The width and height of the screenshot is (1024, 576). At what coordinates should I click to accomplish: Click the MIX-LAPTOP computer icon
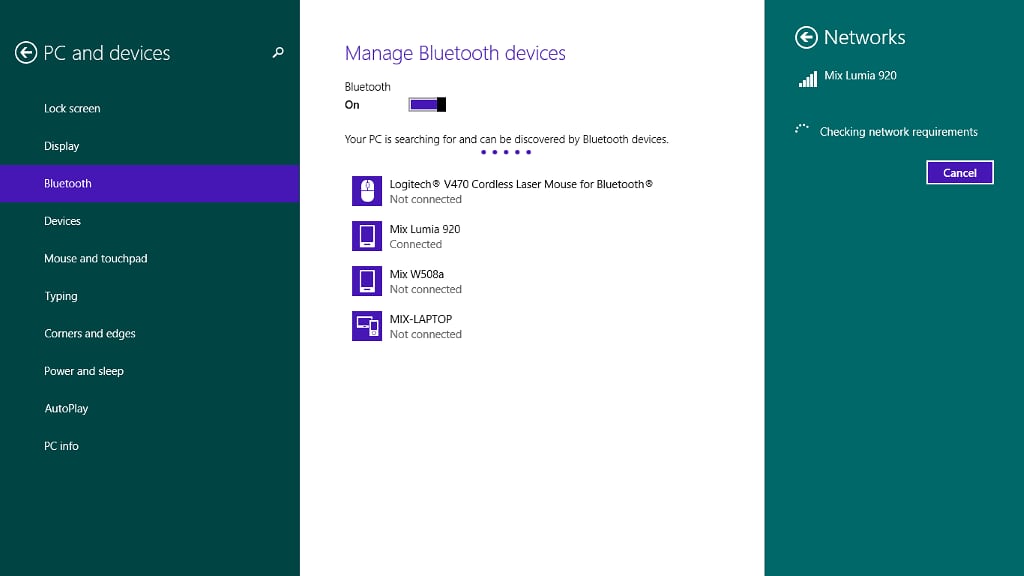pyautogui.click(x=367, y=326)
